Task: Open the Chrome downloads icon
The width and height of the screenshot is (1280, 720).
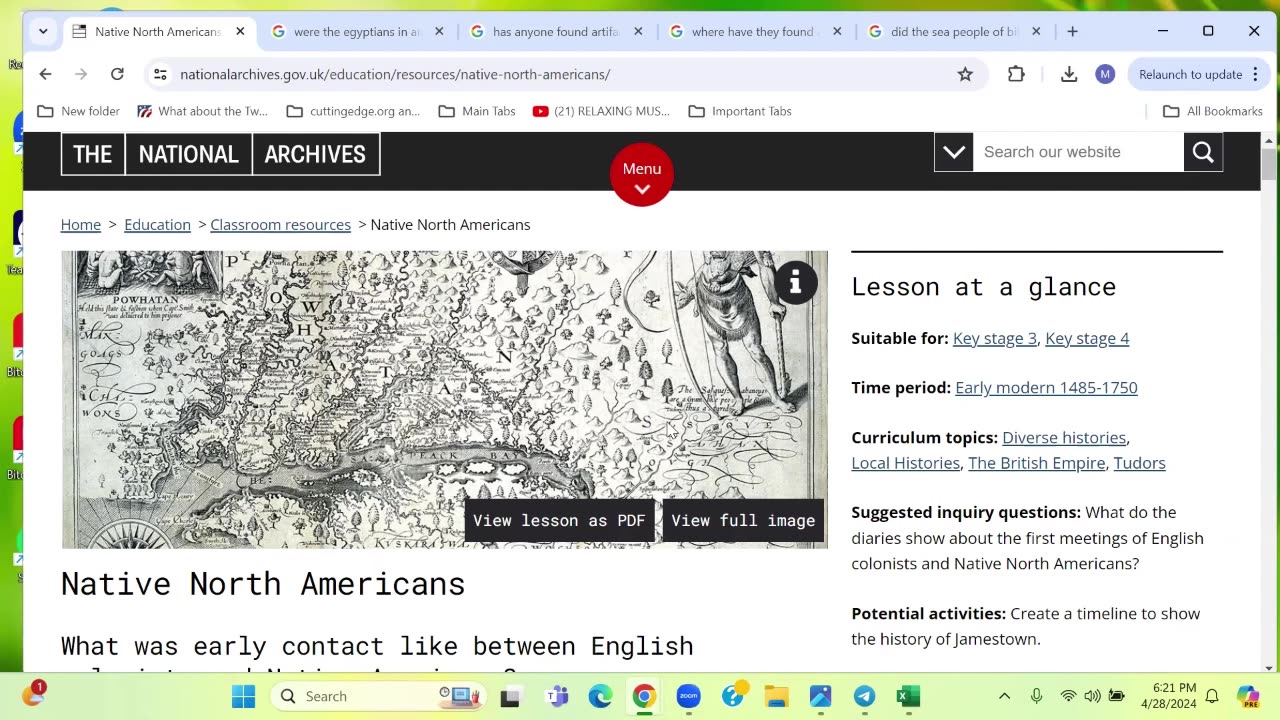Action: click(x=1069, y=74)
